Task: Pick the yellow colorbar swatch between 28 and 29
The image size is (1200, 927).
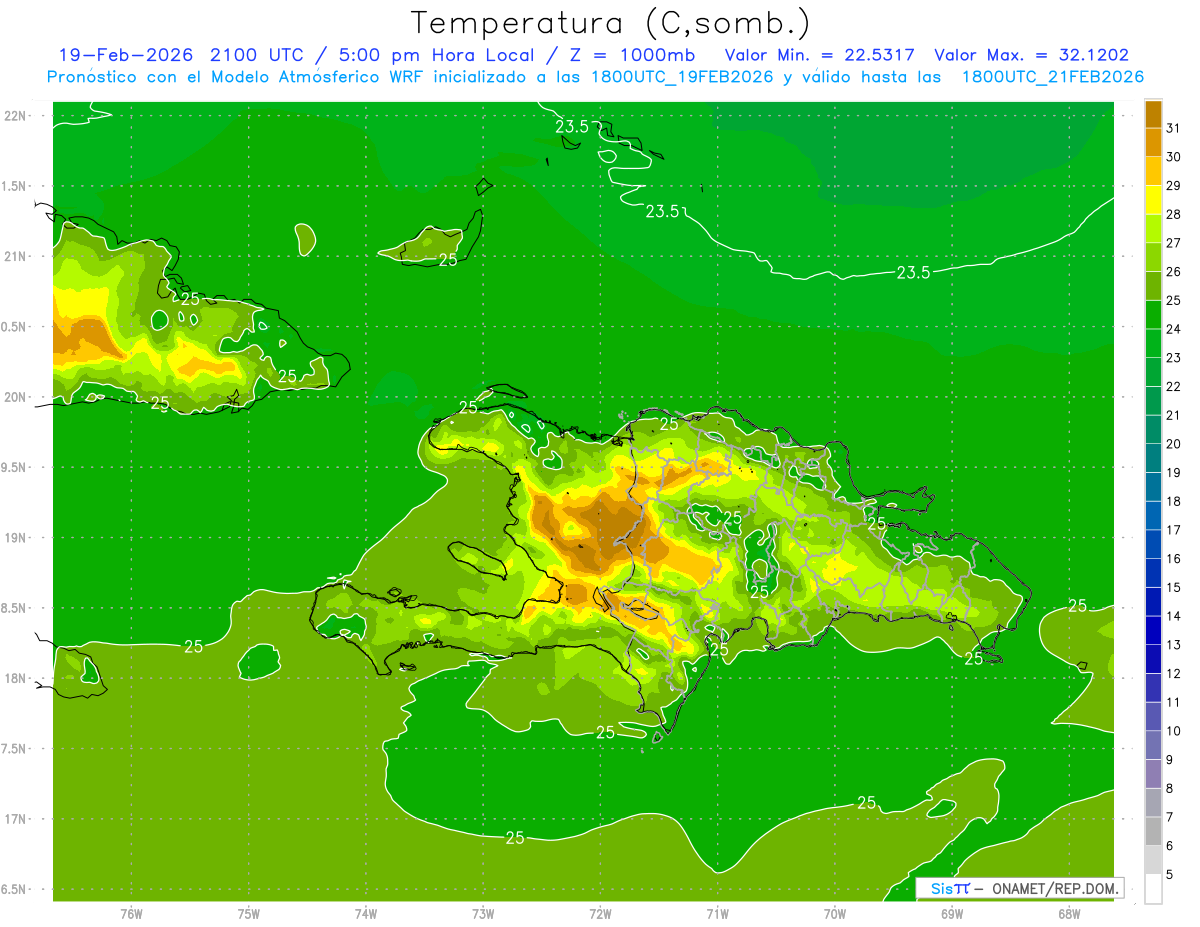Action: (x=1153, y=200)
